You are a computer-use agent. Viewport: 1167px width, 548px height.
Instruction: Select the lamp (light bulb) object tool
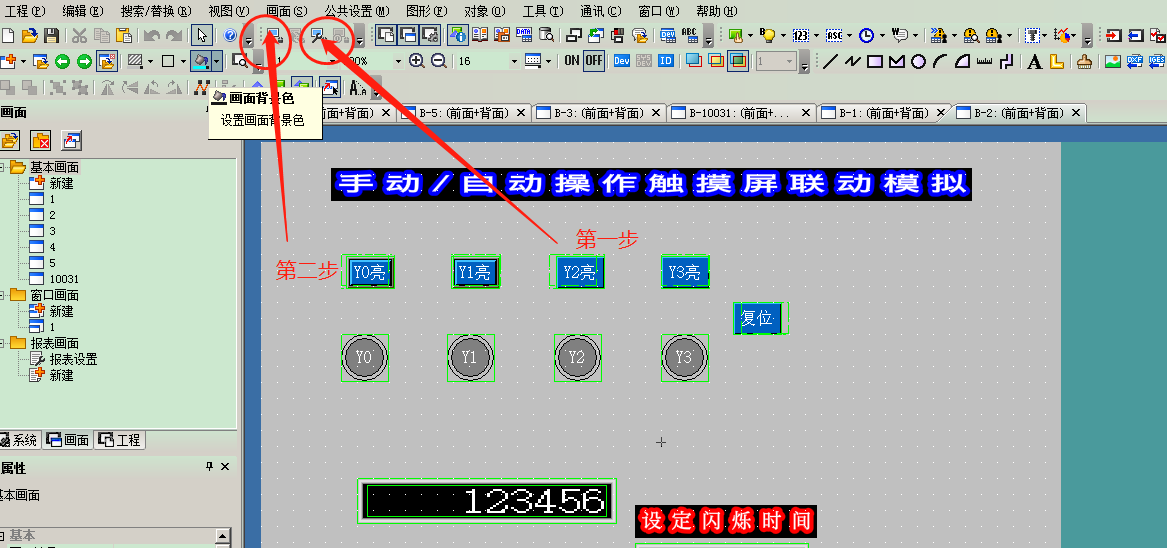(x=767, y=36)
